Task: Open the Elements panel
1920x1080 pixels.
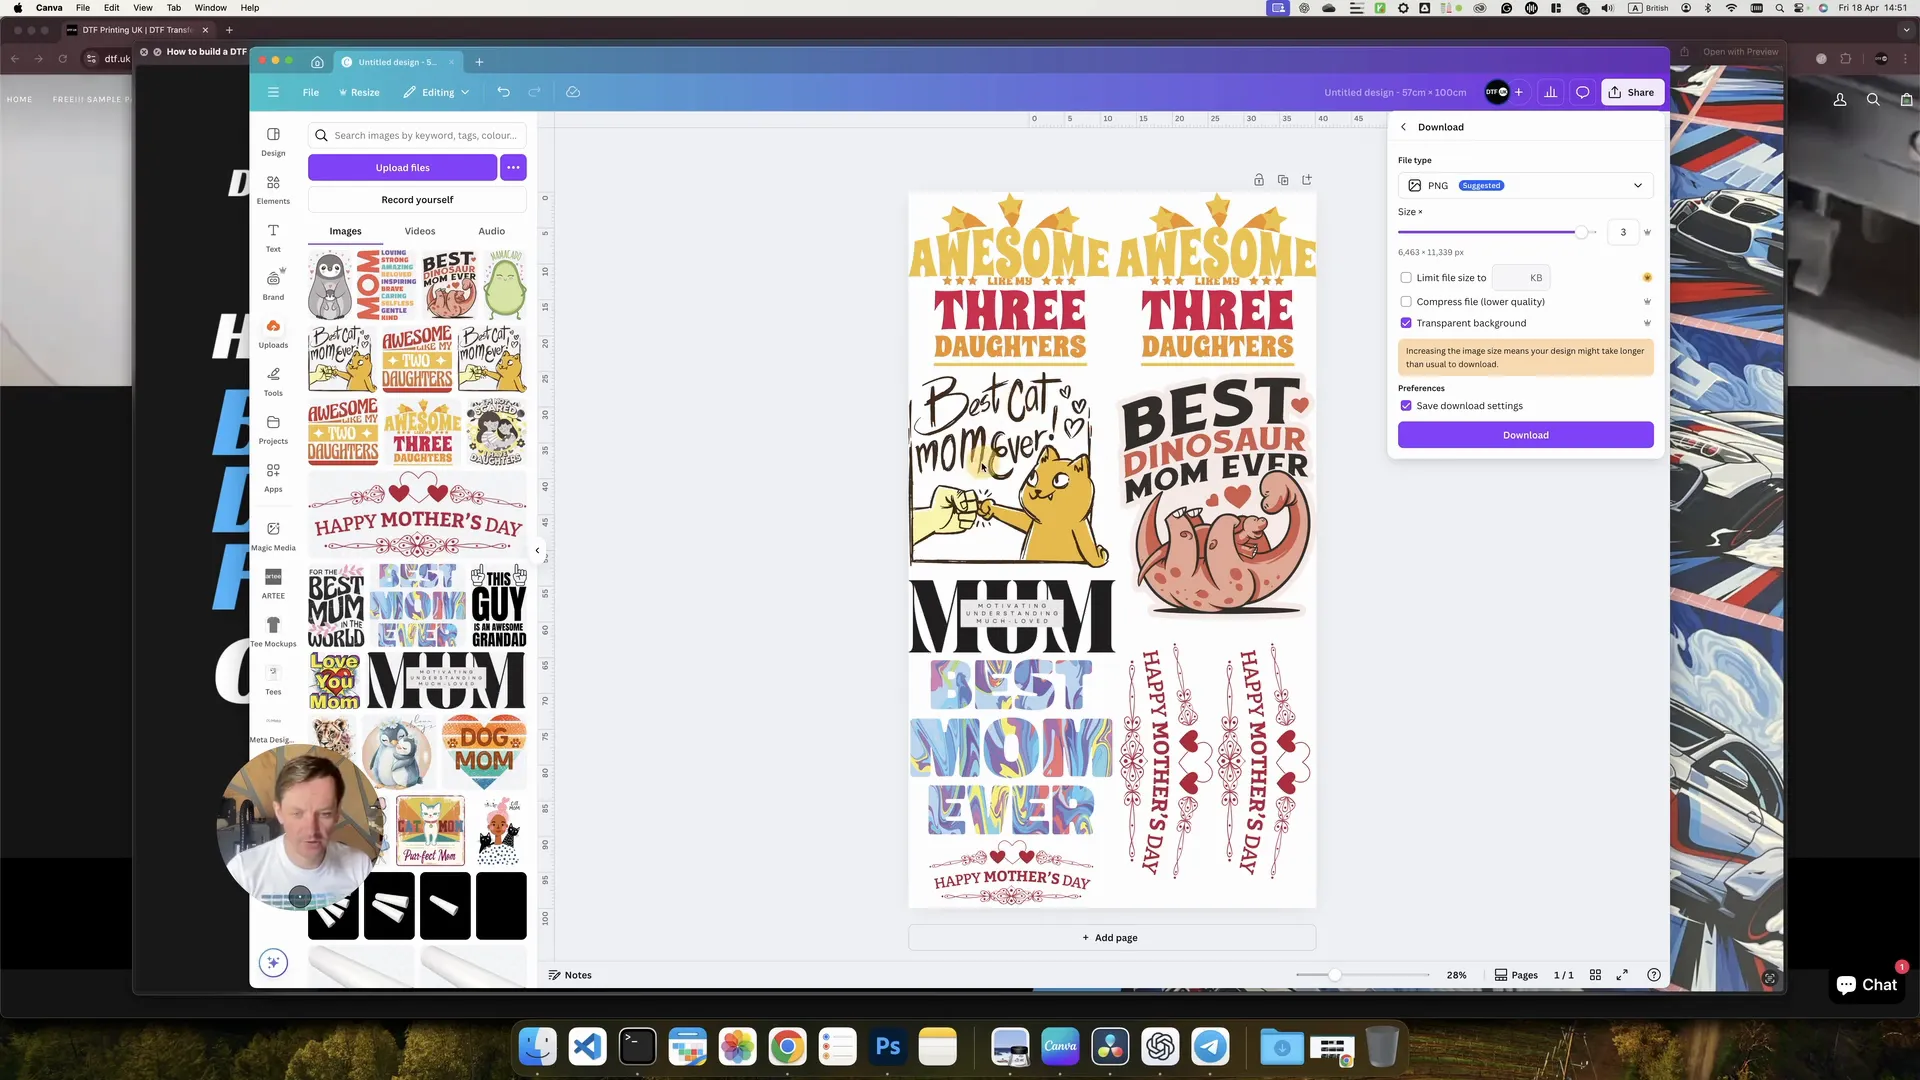Action: (x=273, y=189)
